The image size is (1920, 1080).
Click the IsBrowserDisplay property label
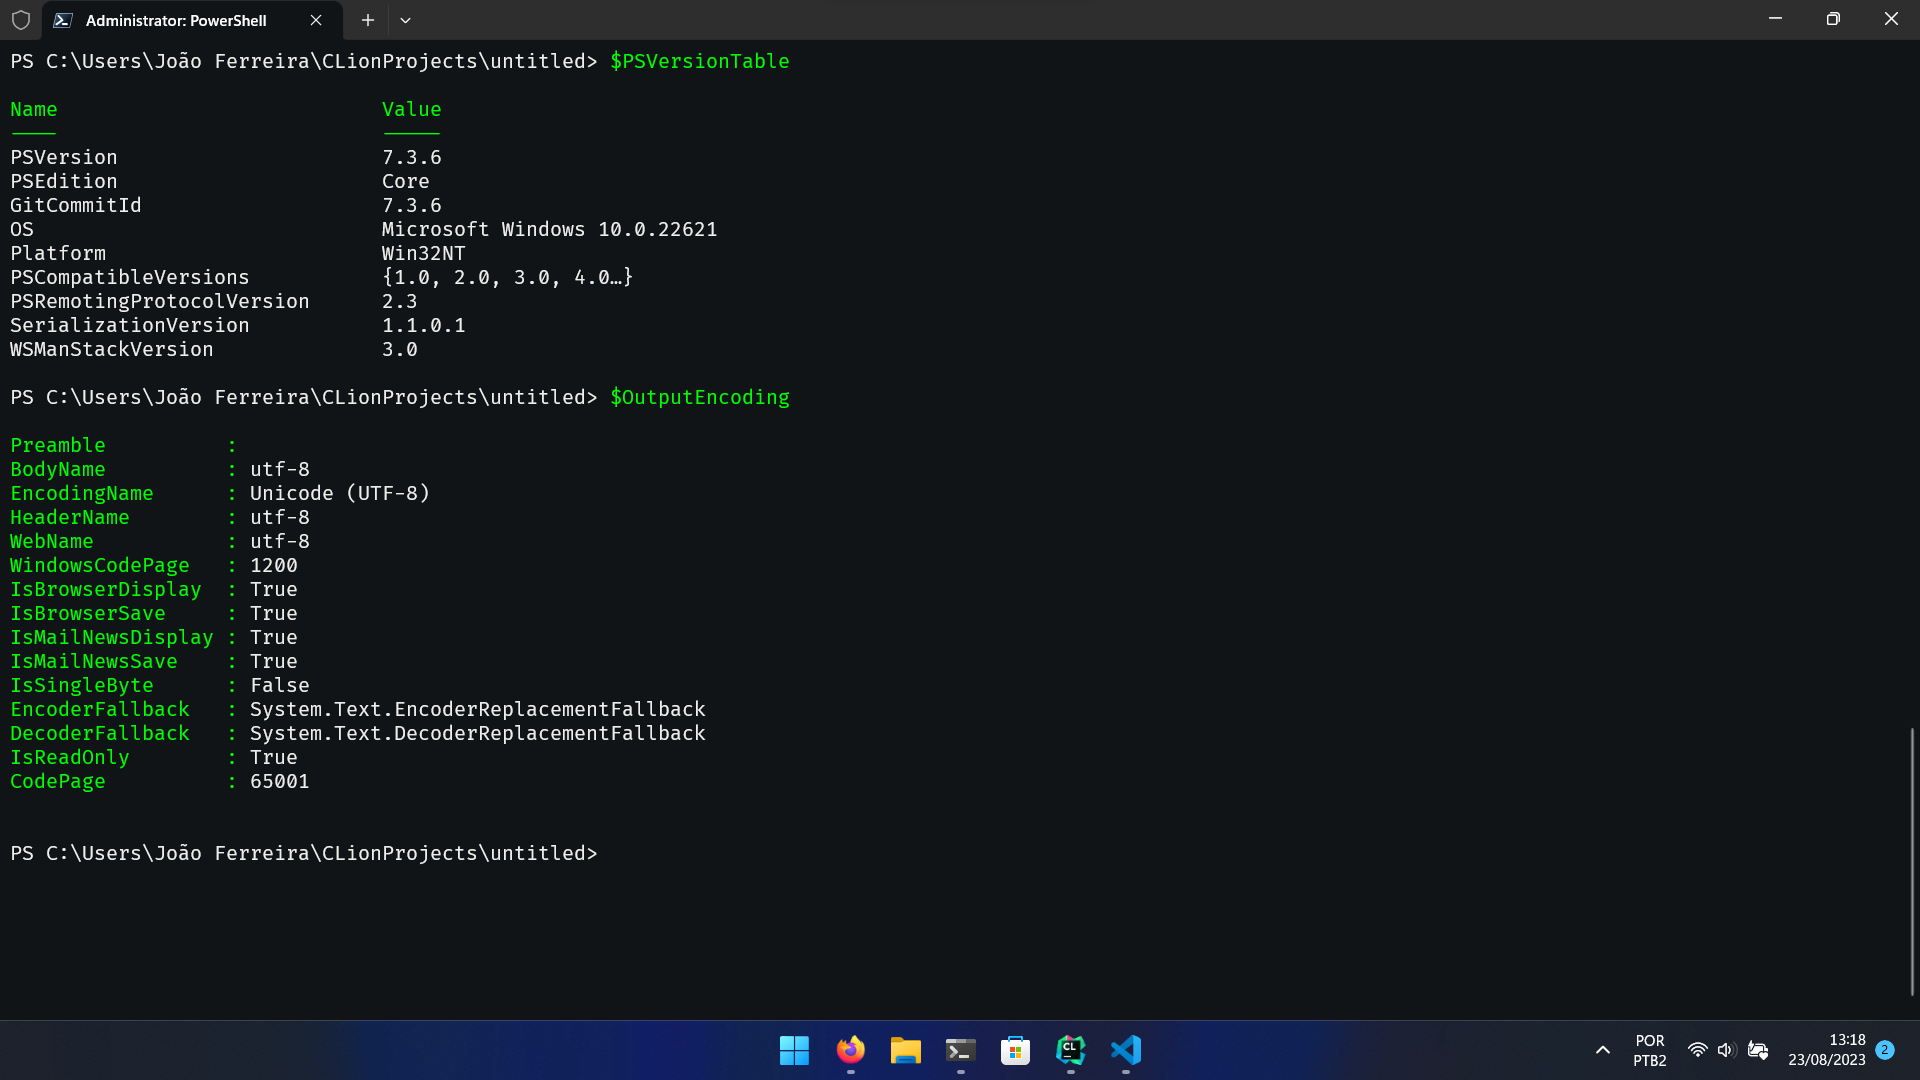(106, 589)
